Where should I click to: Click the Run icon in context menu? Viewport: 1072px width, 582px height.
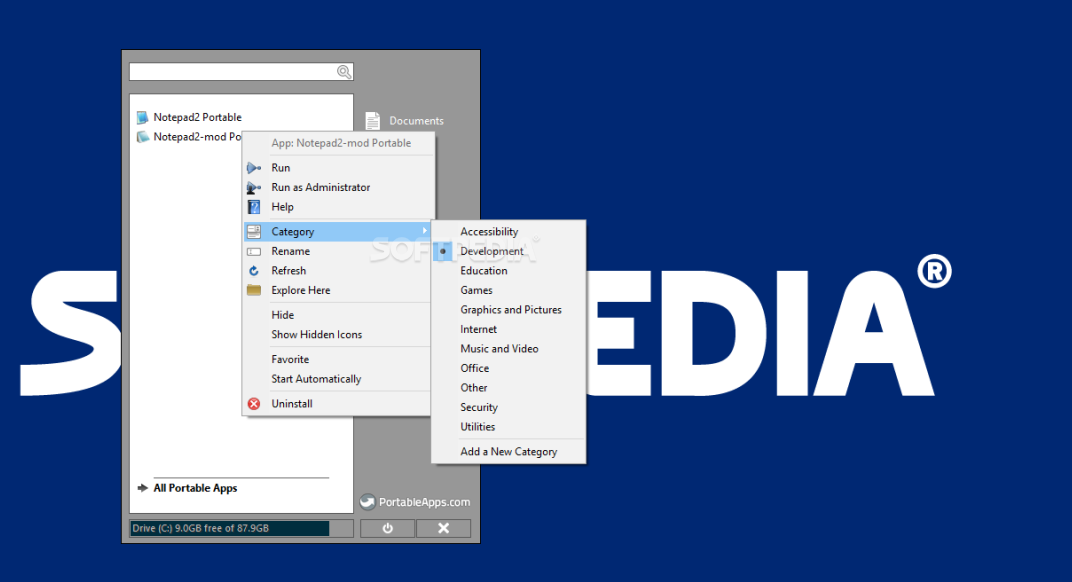pos(254,168)
